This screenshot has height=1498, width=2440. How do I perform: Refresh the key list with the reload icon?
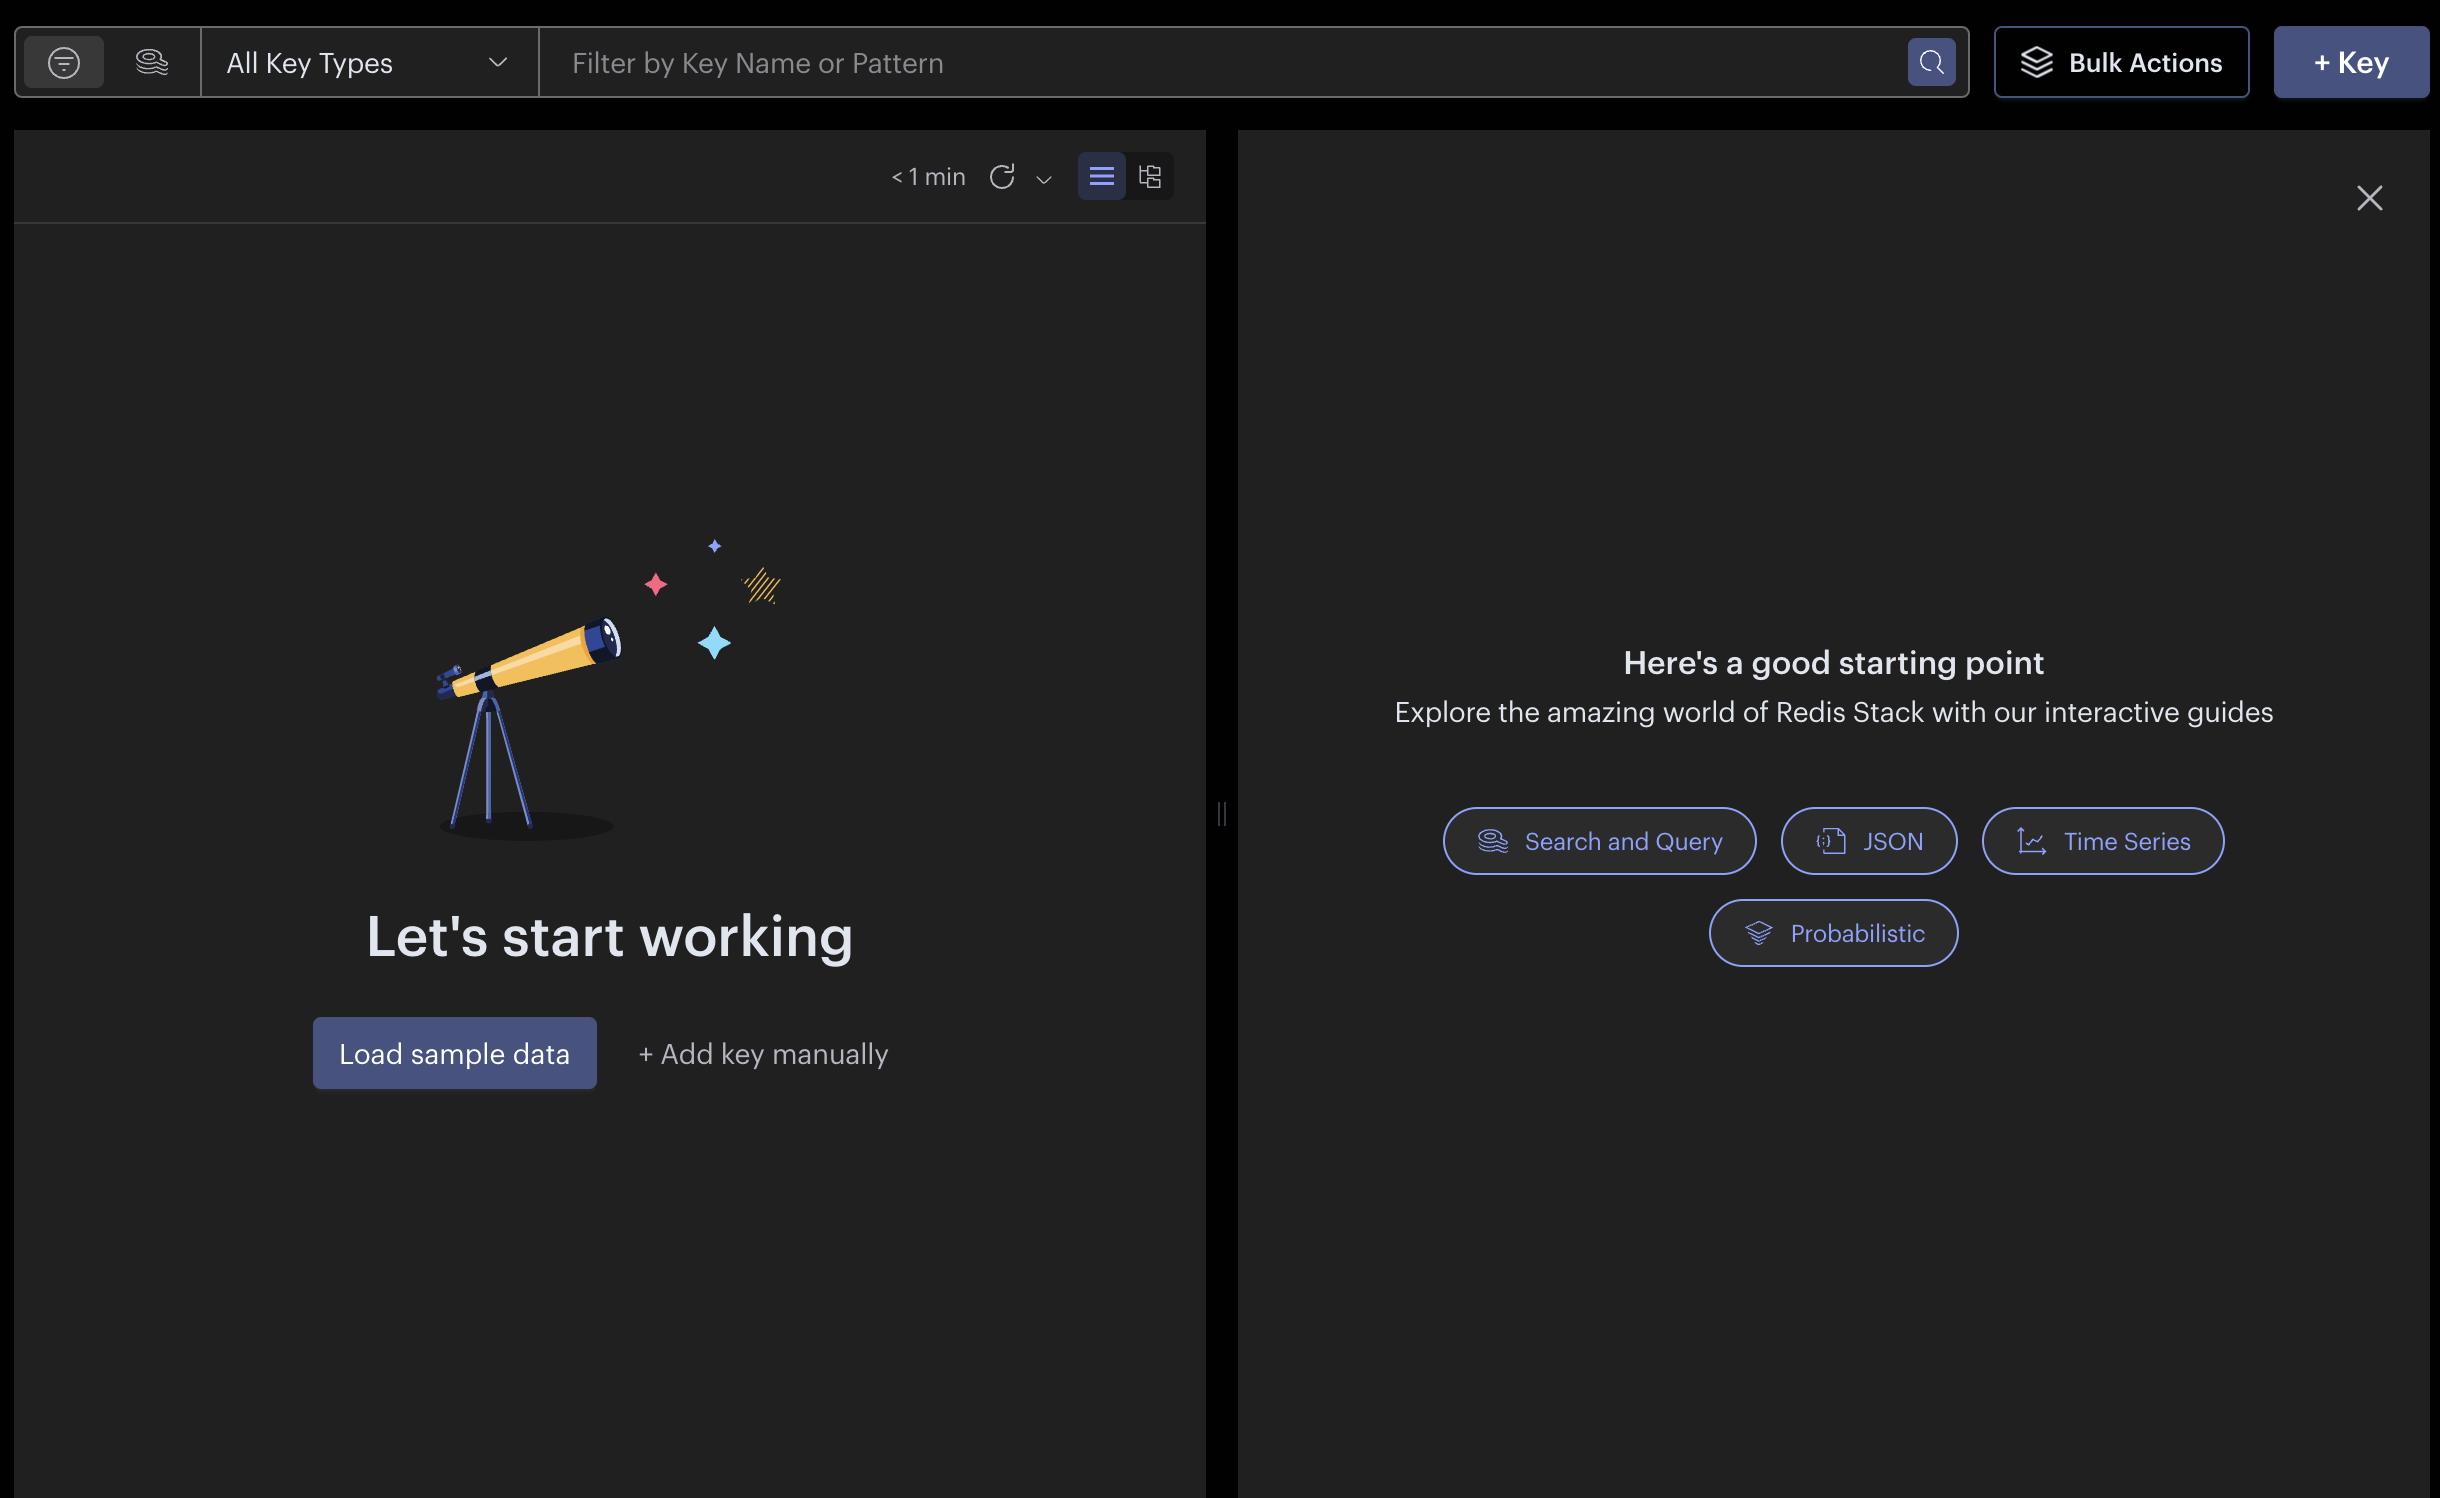coord(1002,177)
